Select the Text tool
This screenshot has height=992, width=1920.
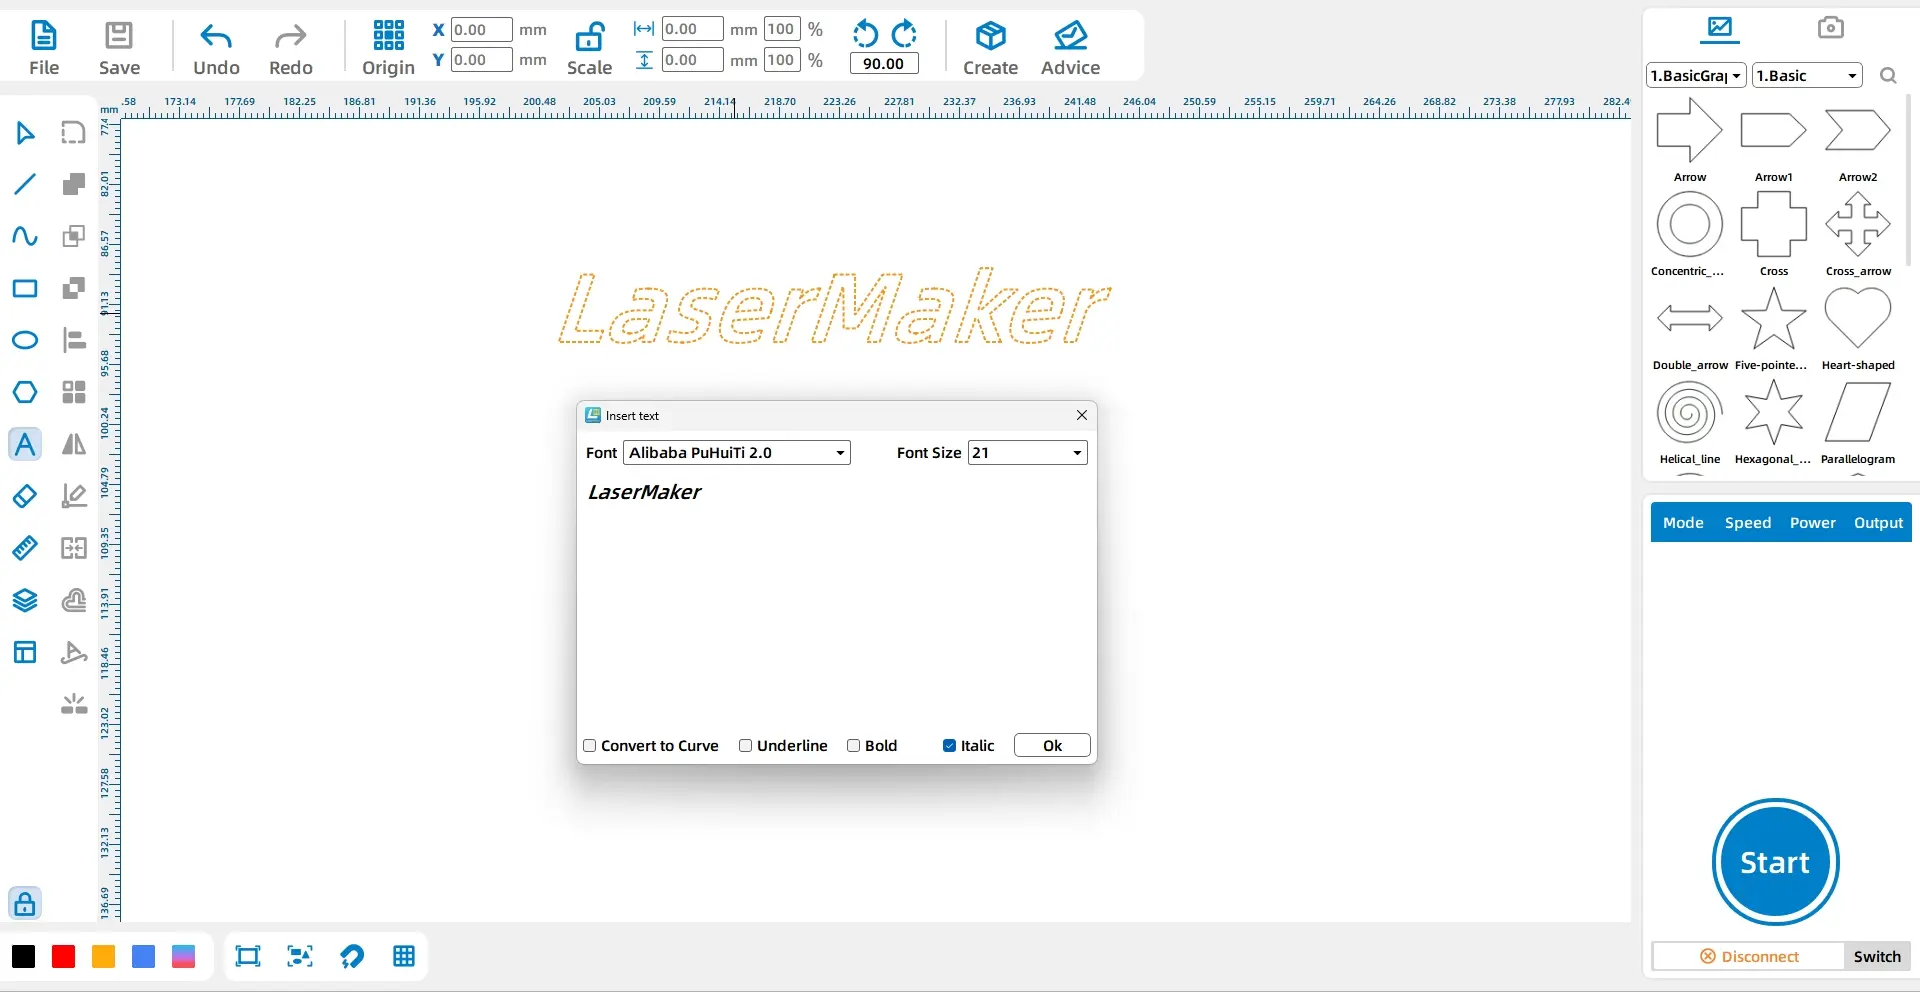pos(25,444)
